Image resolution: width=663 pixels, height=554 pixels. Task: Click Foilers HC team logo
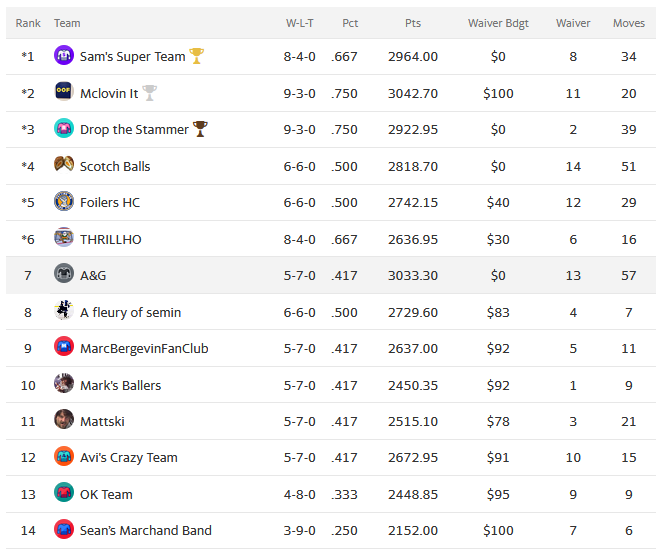coord(64,202)
